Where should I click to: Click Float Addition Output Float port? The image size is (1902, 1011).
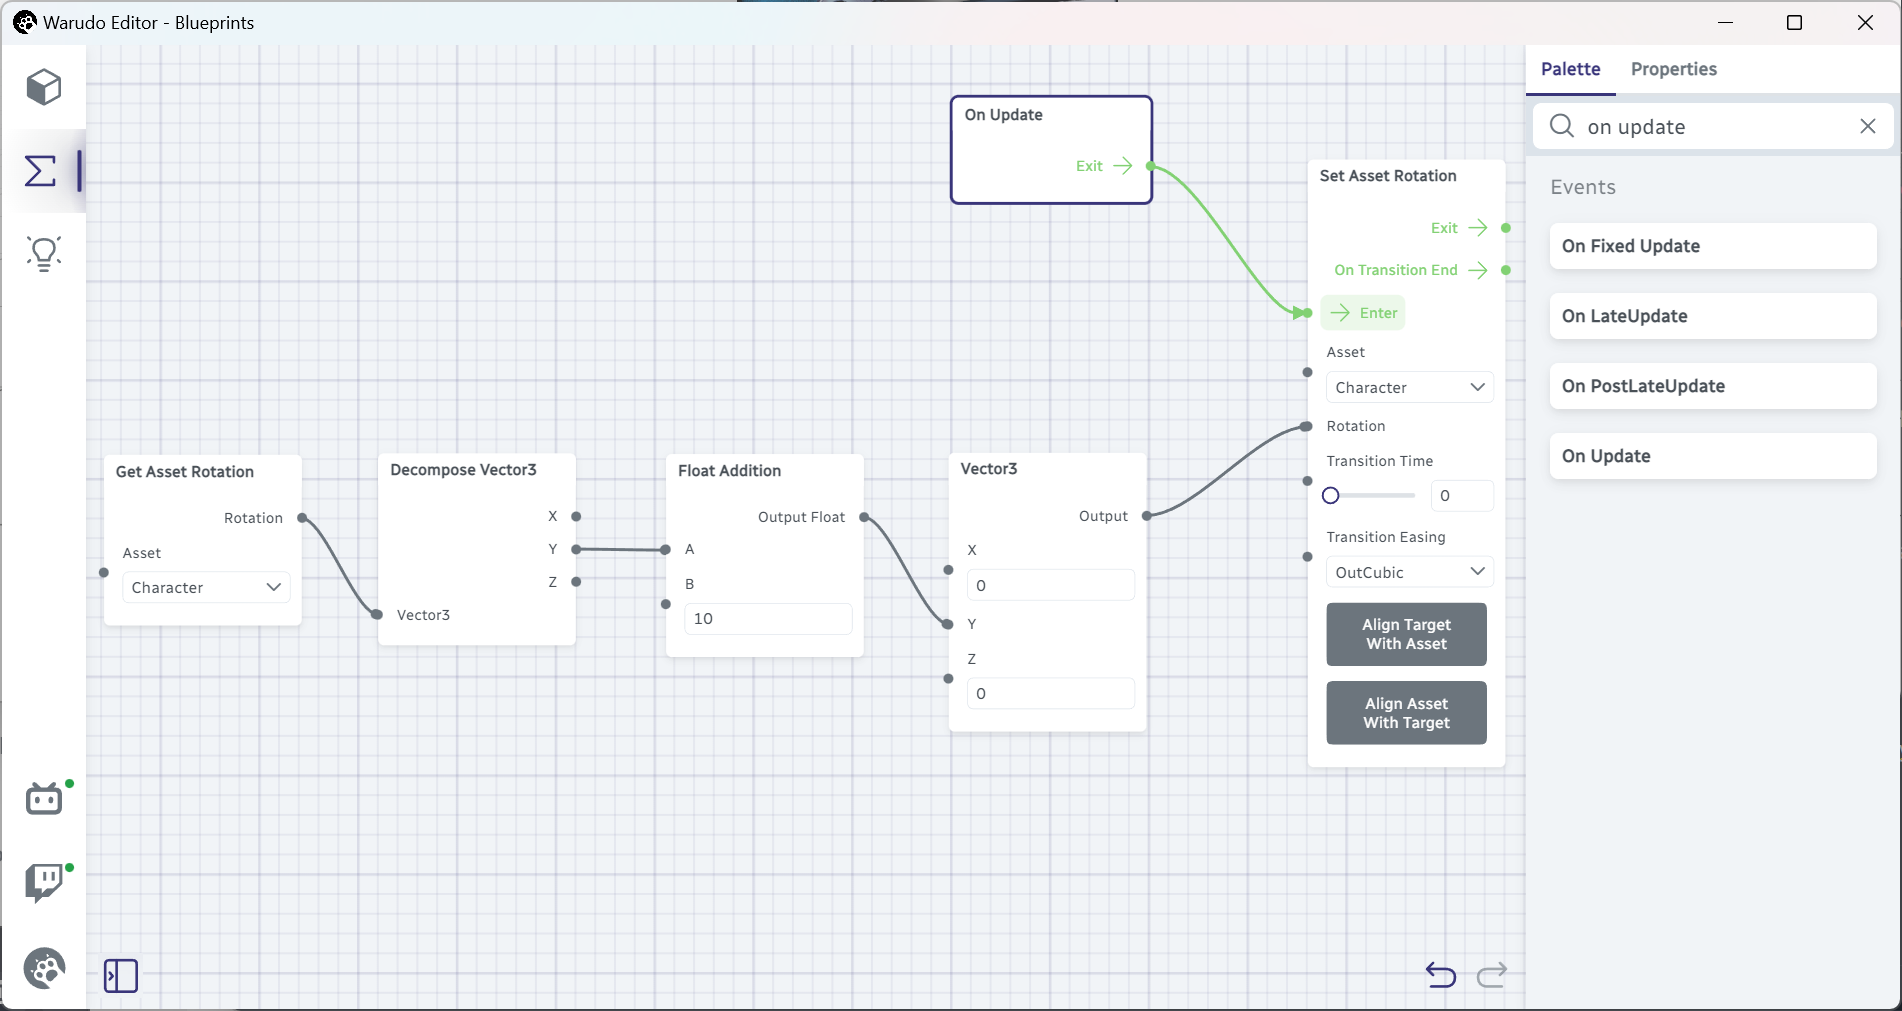coord(864,517)
